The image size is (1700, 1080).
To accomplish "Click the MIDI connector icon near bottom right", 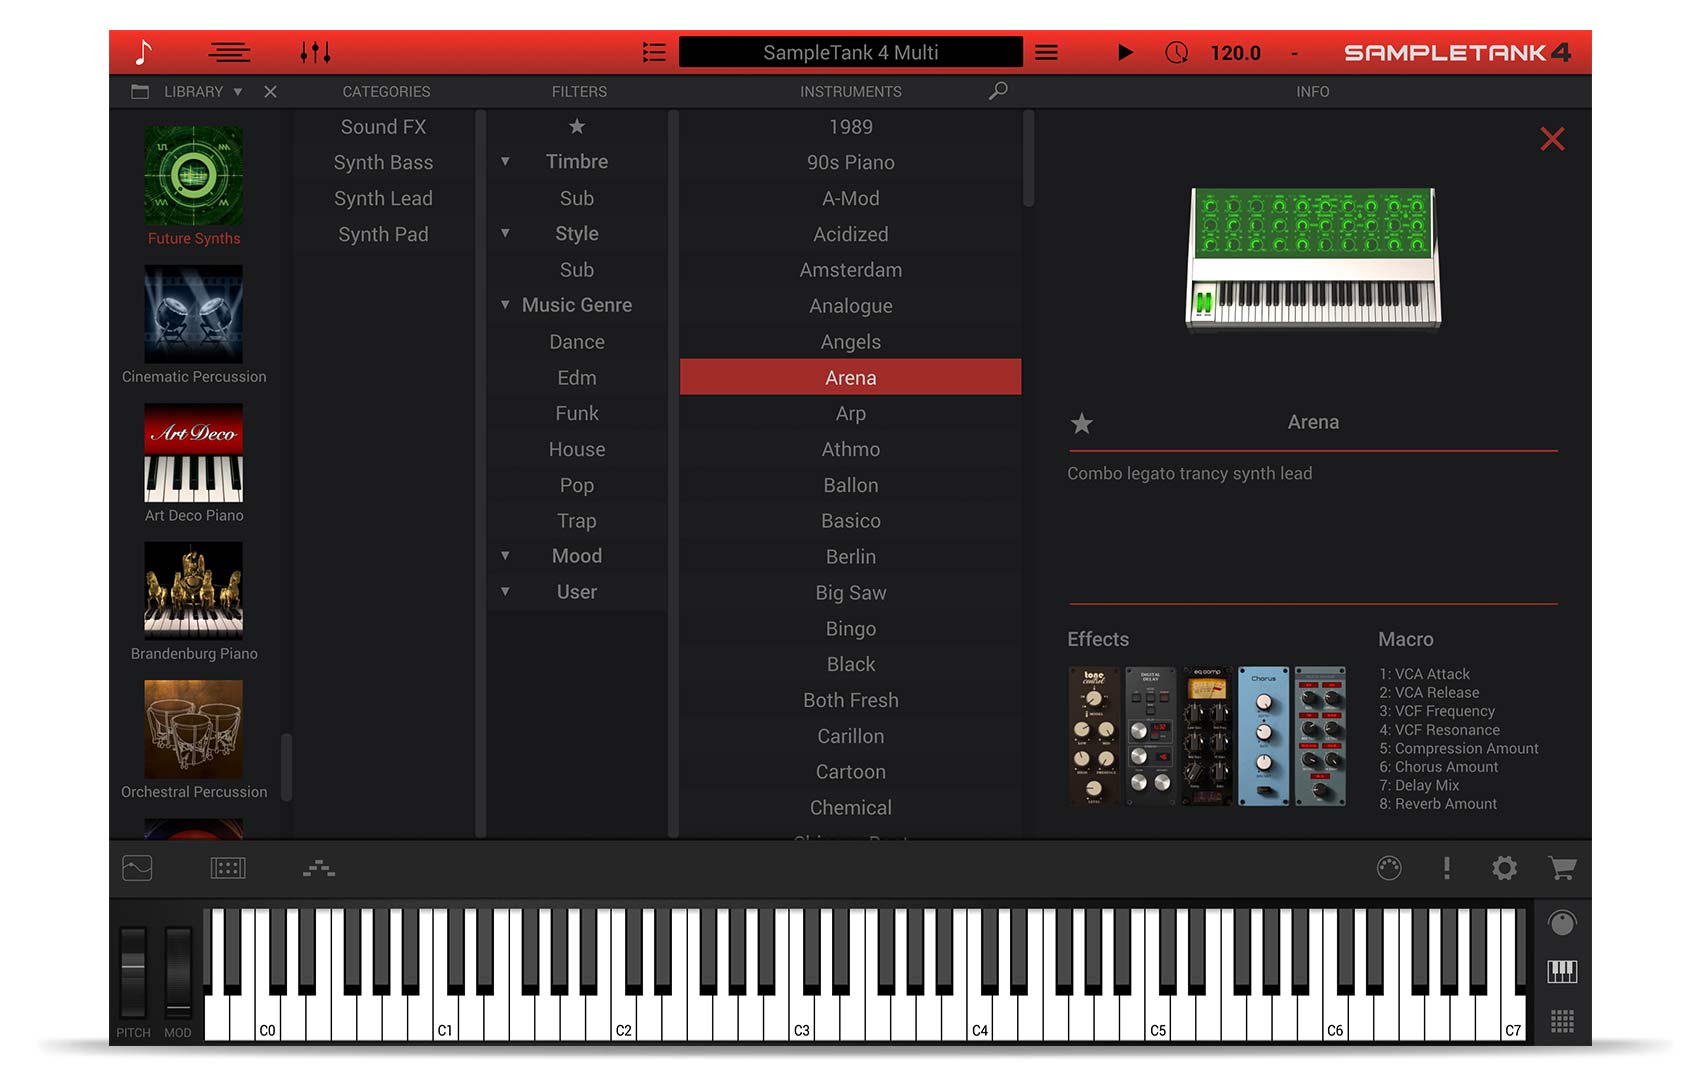I will point(1391,868).
